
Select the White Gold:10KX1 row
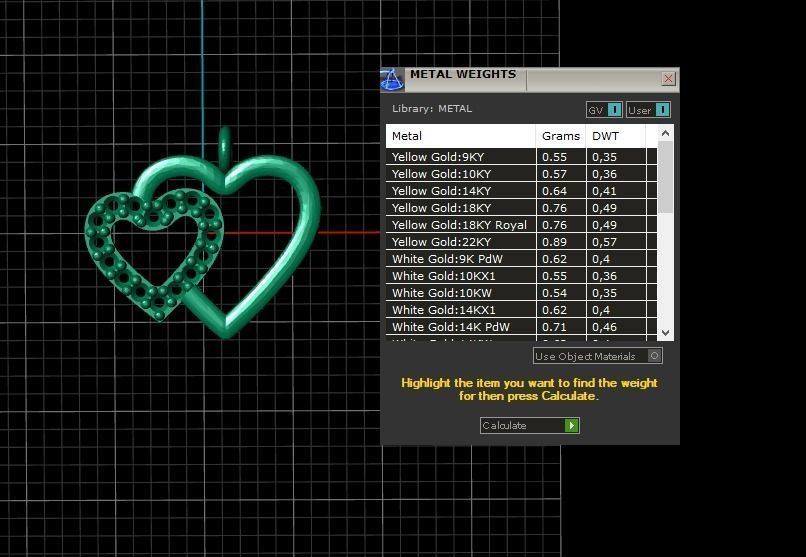pos(521,276)
